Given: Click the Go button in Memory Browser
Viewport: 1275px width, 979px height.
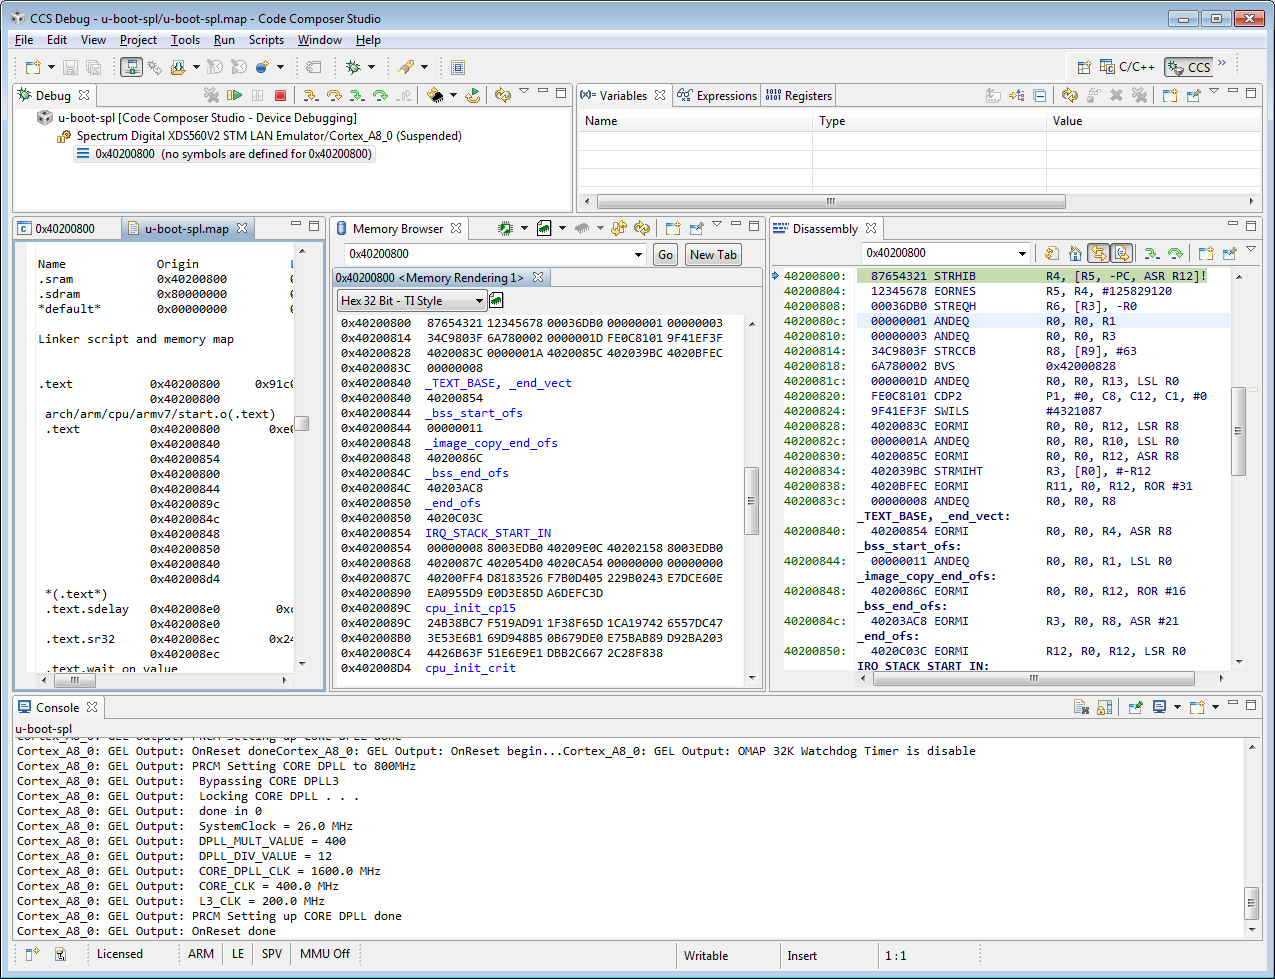Looking at the screenshot, I should 665,255.
